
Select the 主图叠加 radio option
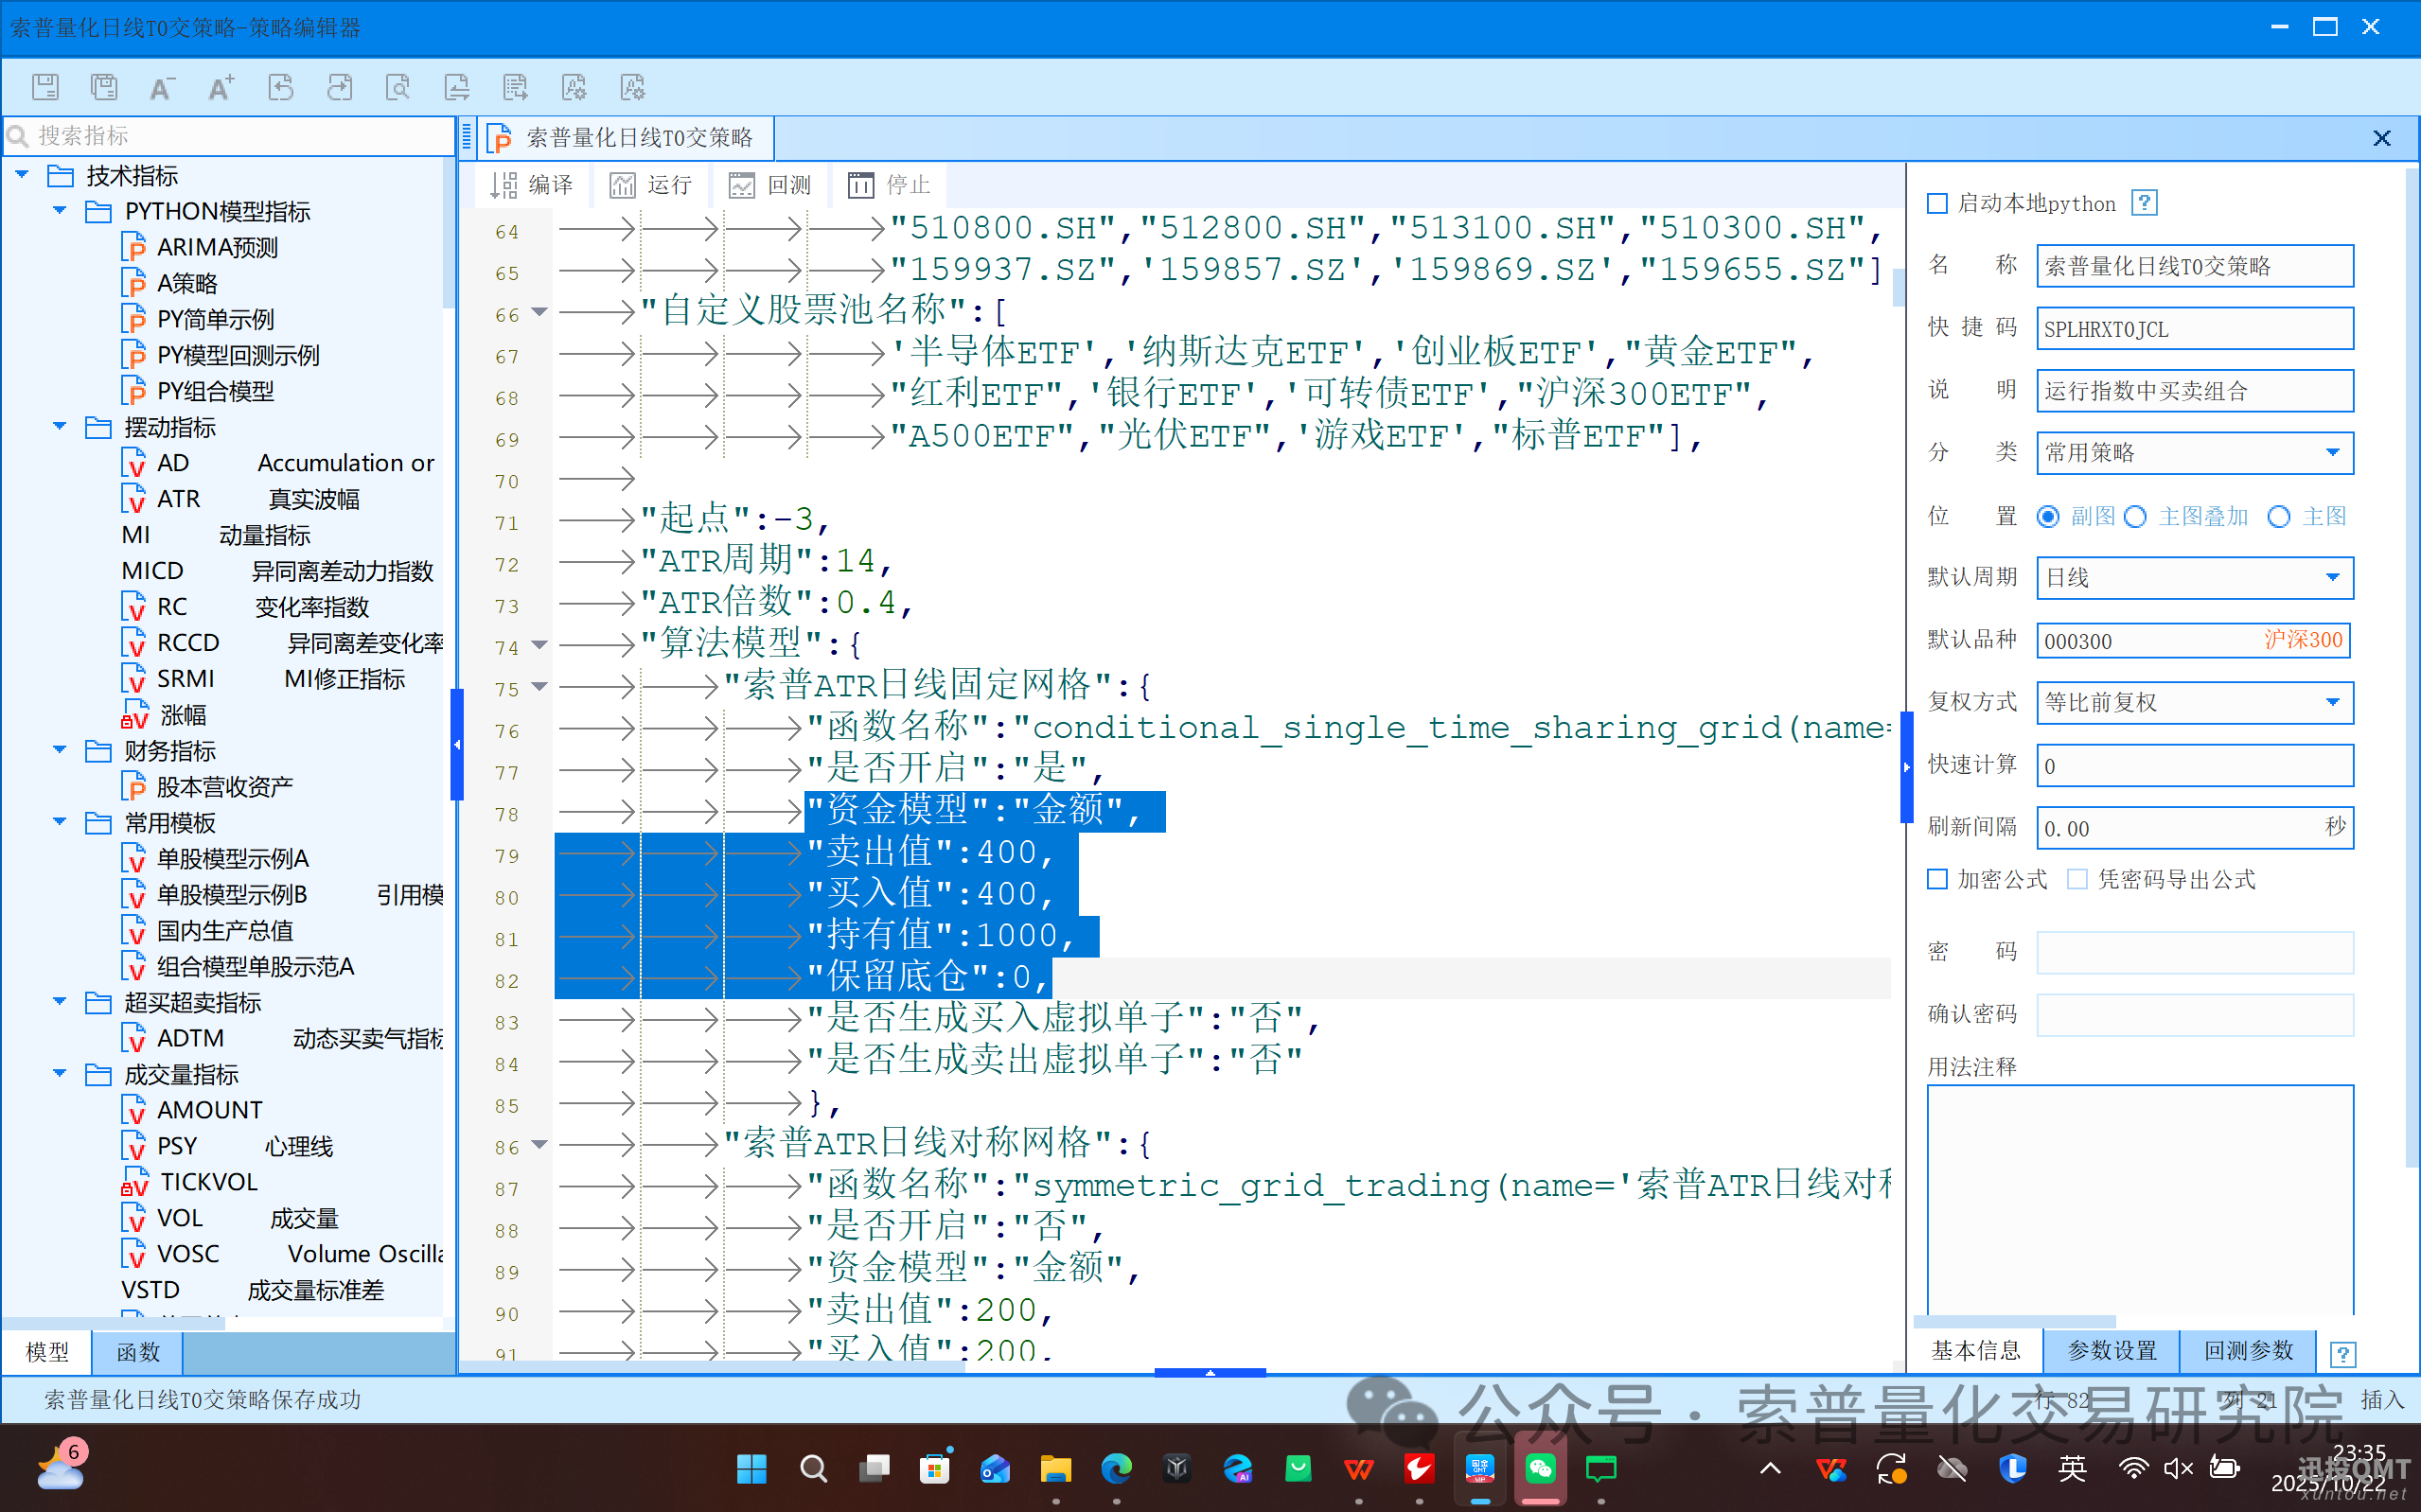(2135, 517)
